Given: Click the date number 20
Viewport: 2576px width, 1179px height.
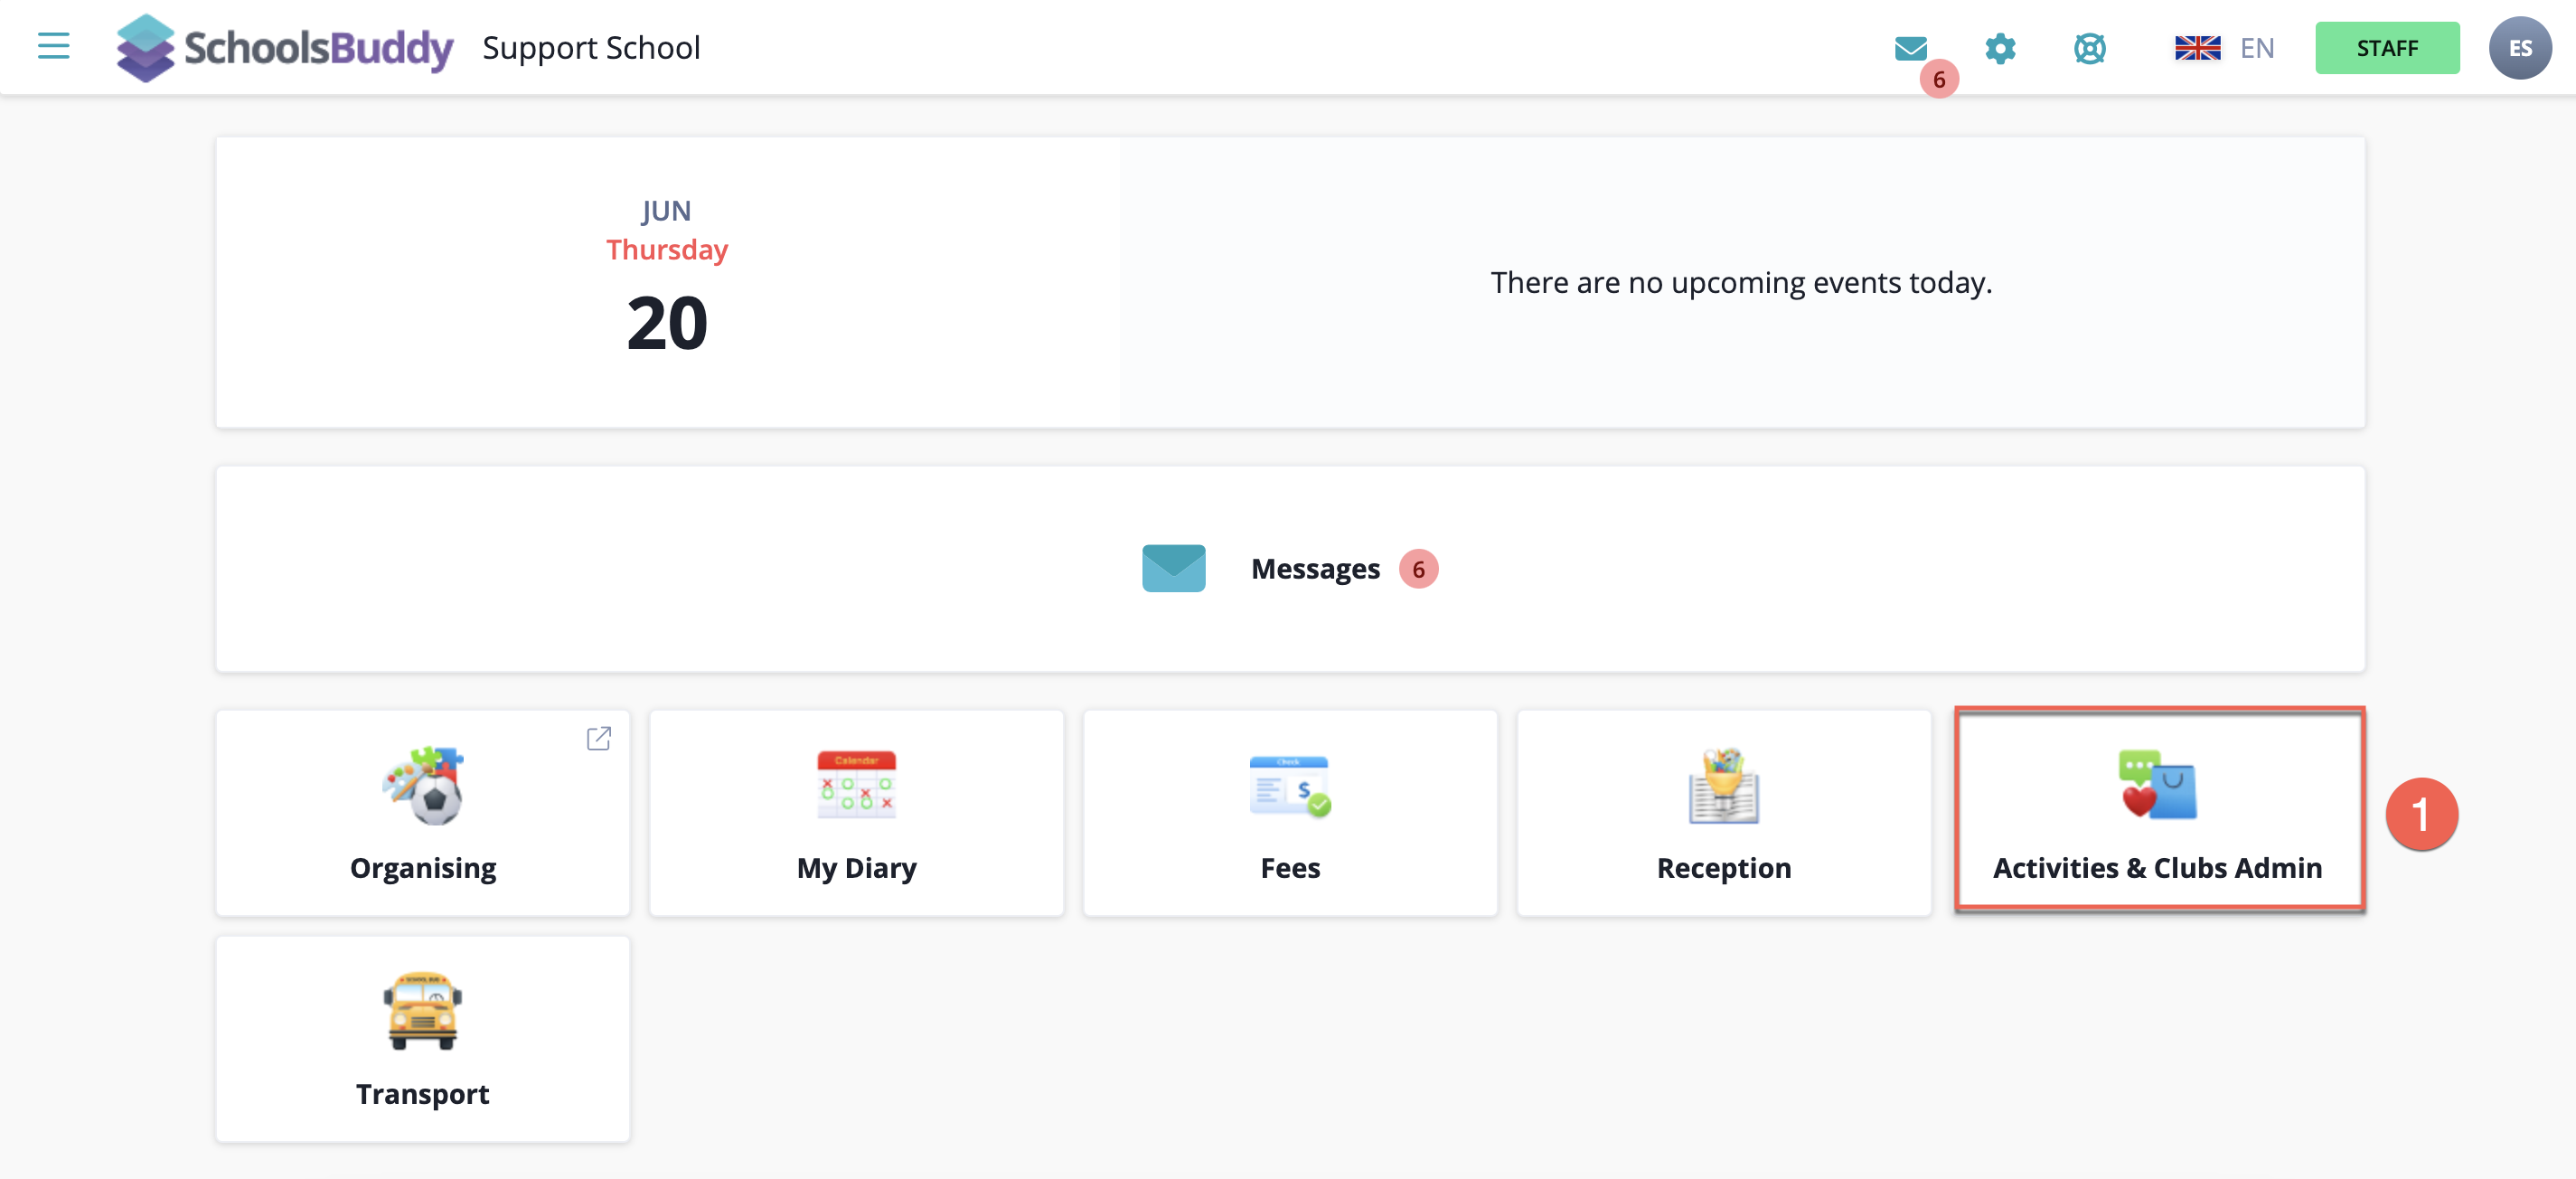Looking at the screenshot, I should coord(667,323).
